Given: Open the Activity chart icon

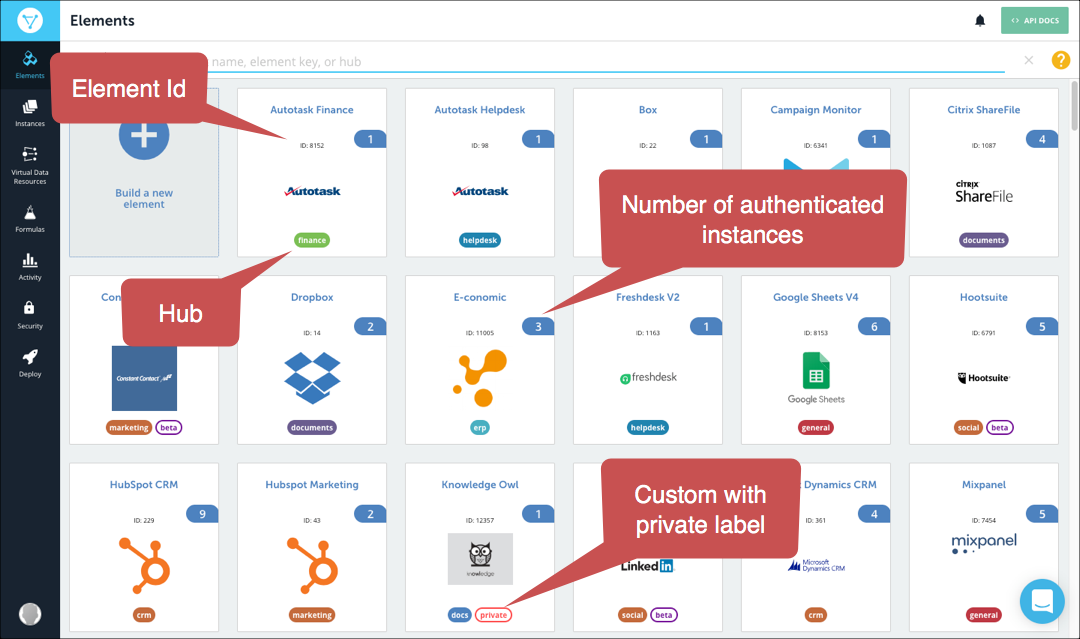Looking at the screenshot, I should click(30, 267).
